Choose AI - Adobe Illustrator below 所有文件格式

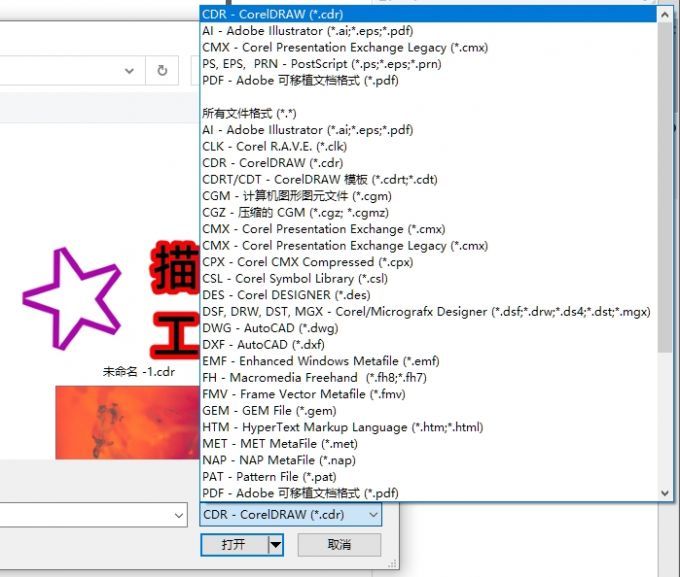point(428,130)
